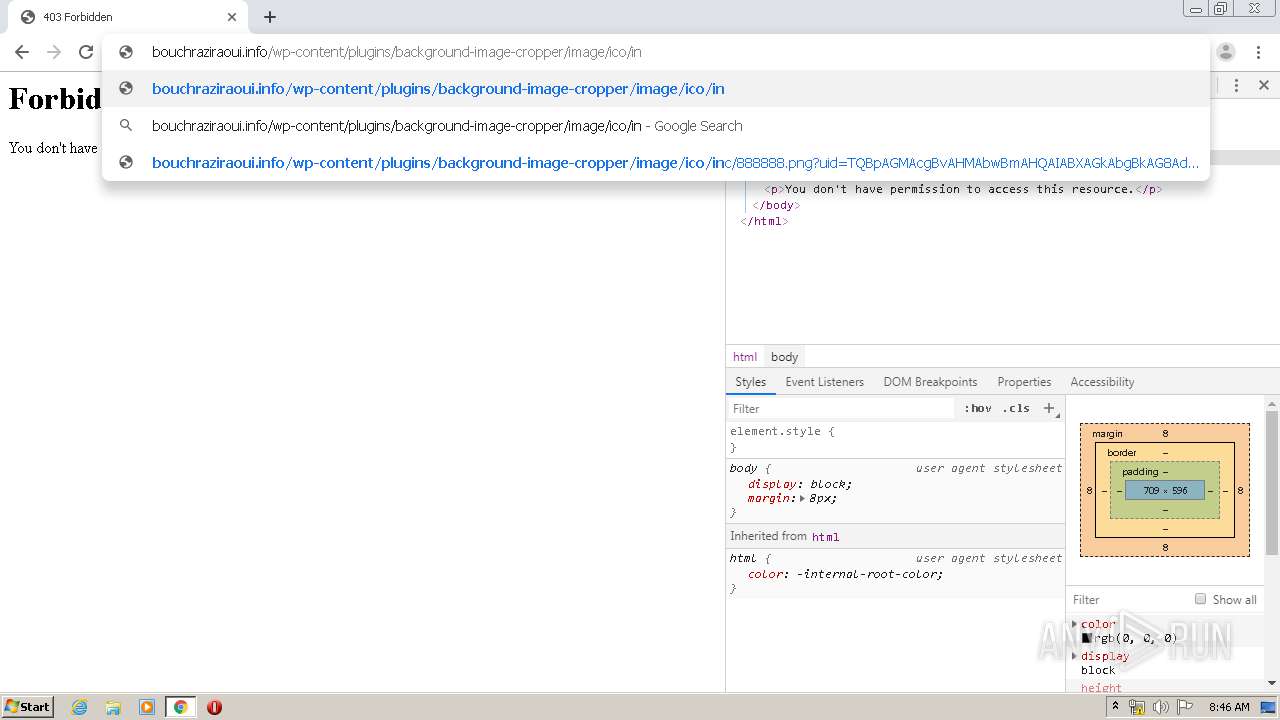Viewport: 1280px width, 720px height.
Task: Click the browser forward arrow
Action: click(x=54, y=52)
